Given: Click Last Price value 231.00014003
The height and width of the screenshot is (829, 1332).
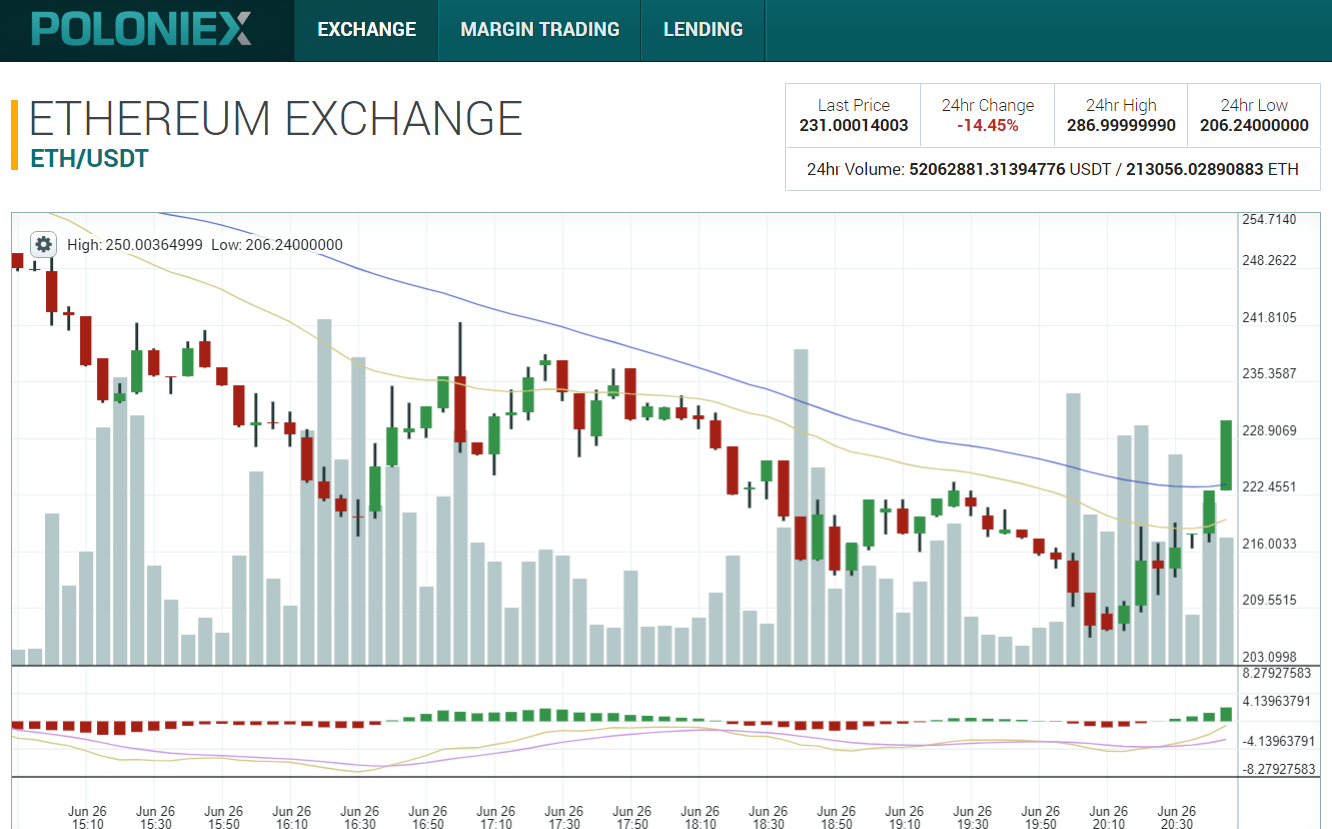Looking at the screenshot, I should [x=853, y=126].
